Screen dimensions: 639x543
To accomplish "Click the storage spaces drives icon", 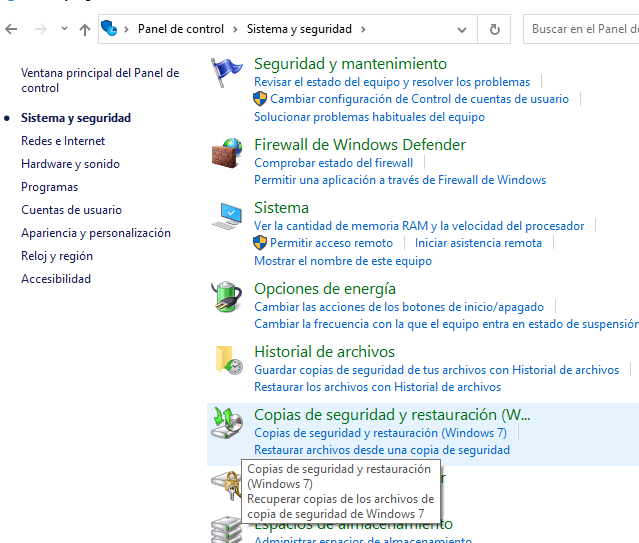I will [x=226, y=530].
